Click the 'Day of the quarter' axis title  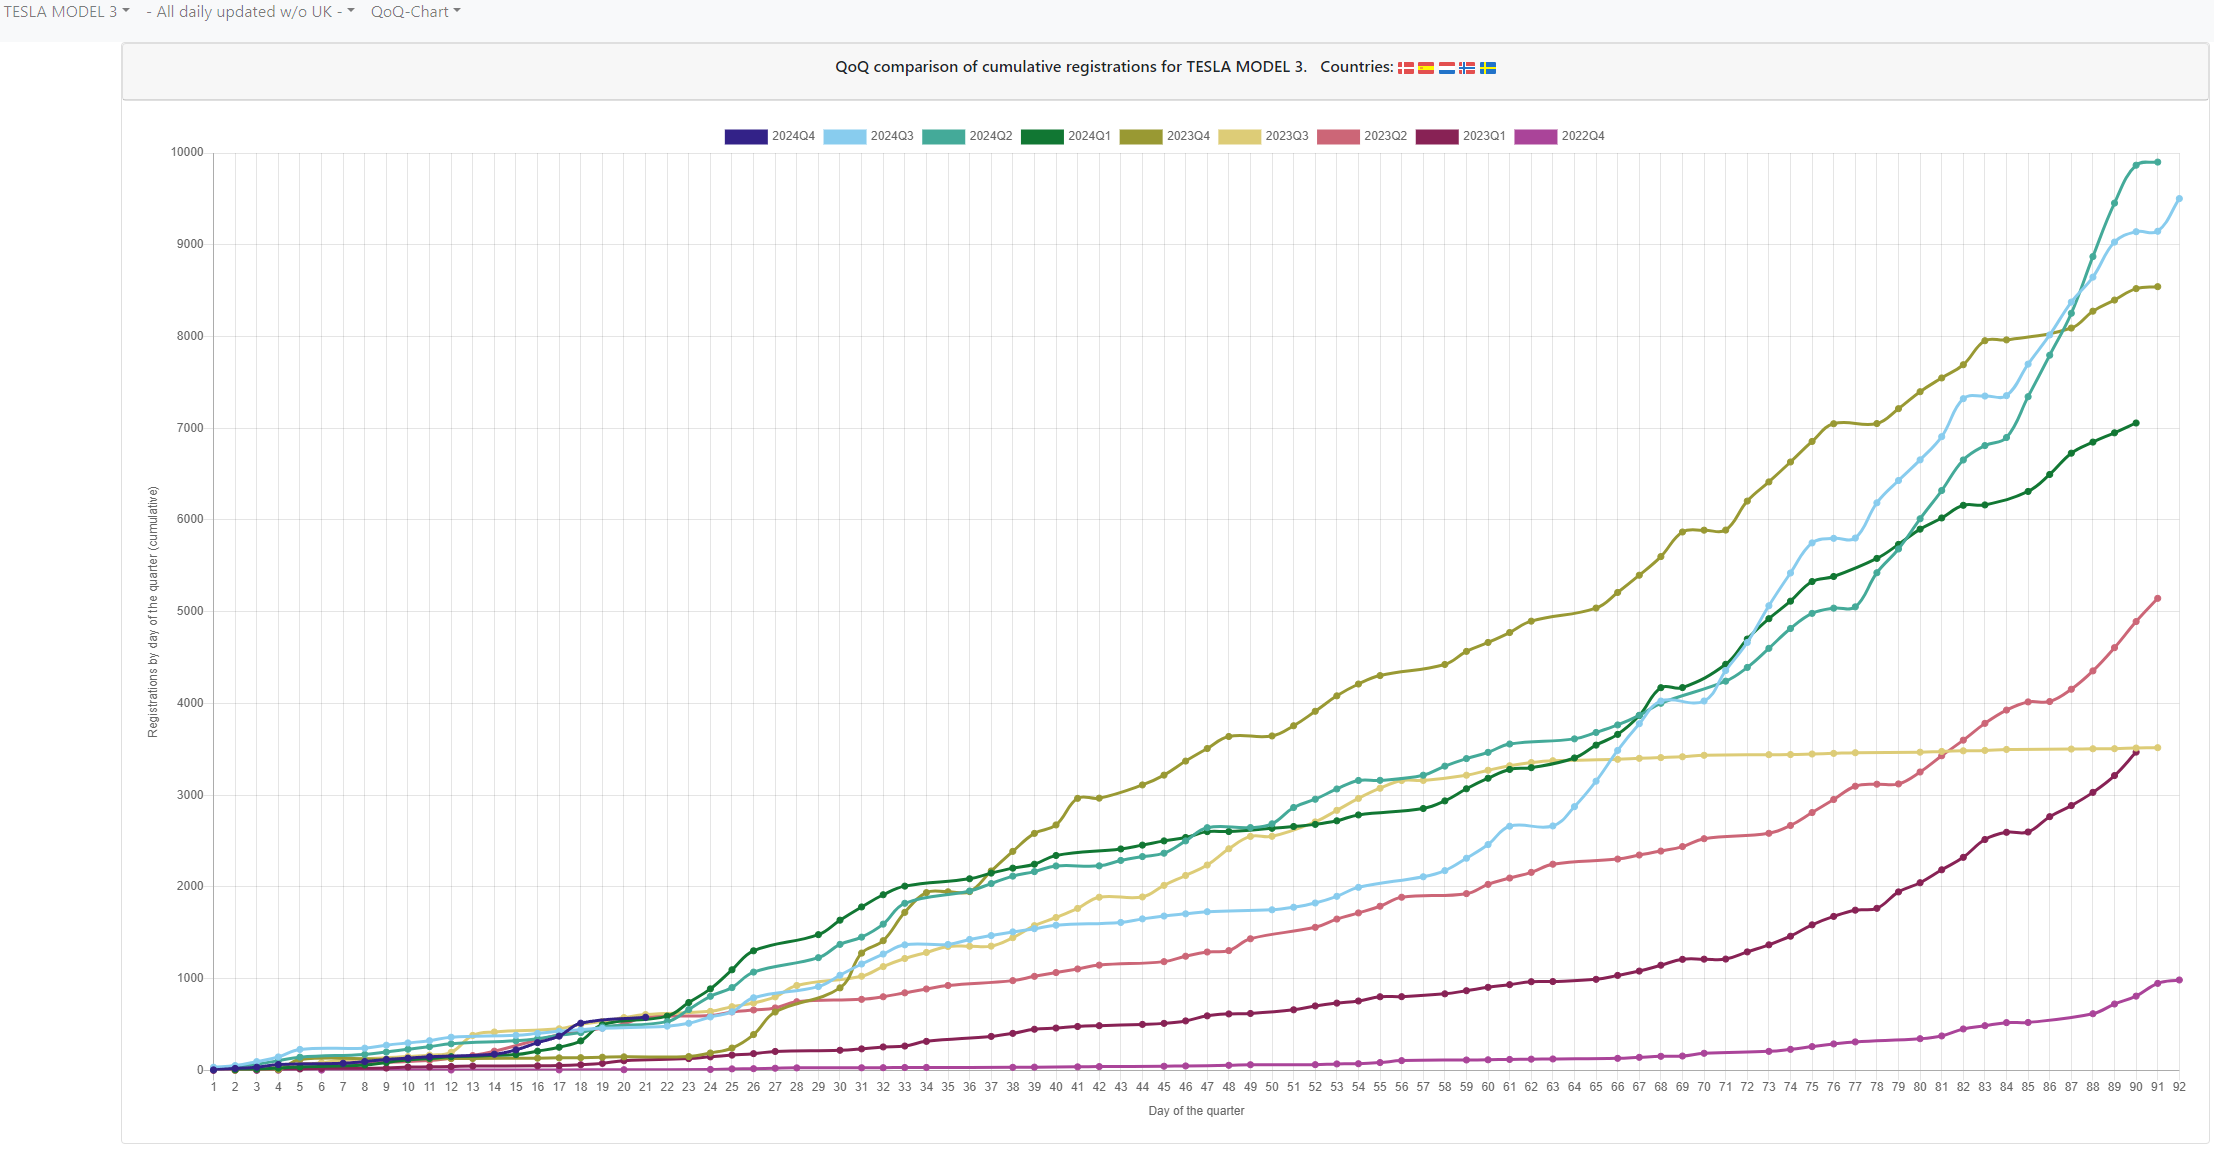coord(1196,1111)
